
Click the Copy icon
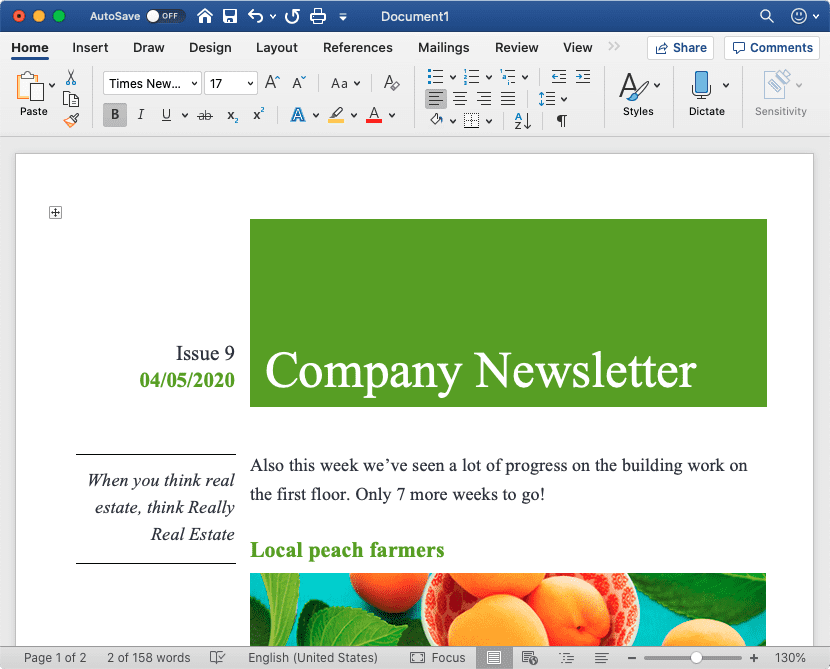(x=71, y=99)
